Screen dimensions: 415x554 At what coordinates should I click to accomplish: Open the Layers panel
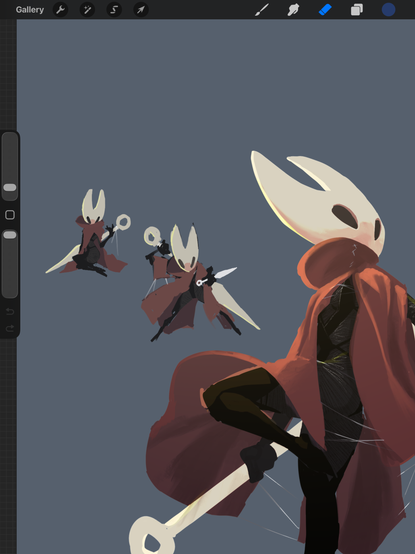(357, 10)
